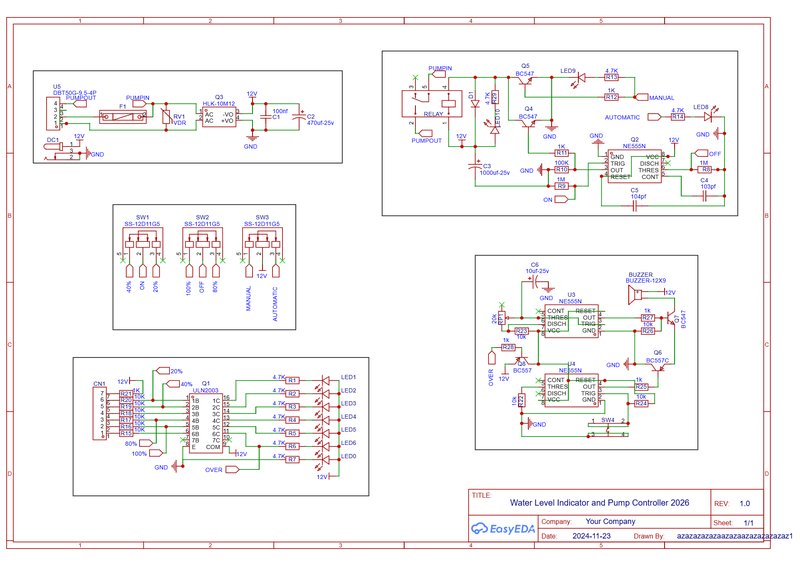The width and height of the screenshot is (800, 566).
Task: Select transistor Q4 BC547
Action: [528, 125]
